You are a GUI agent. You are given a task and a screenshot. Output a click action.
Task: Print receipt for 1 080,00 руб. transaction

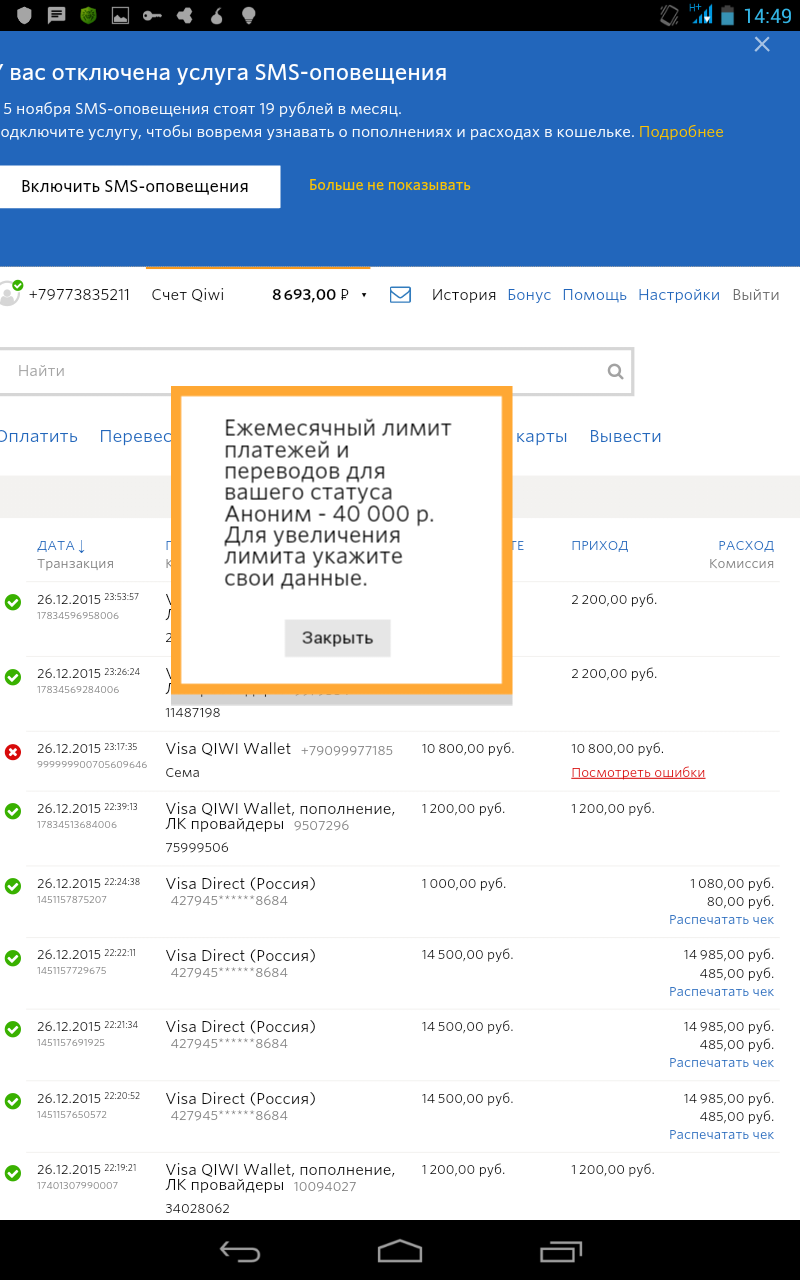[721, 920]
